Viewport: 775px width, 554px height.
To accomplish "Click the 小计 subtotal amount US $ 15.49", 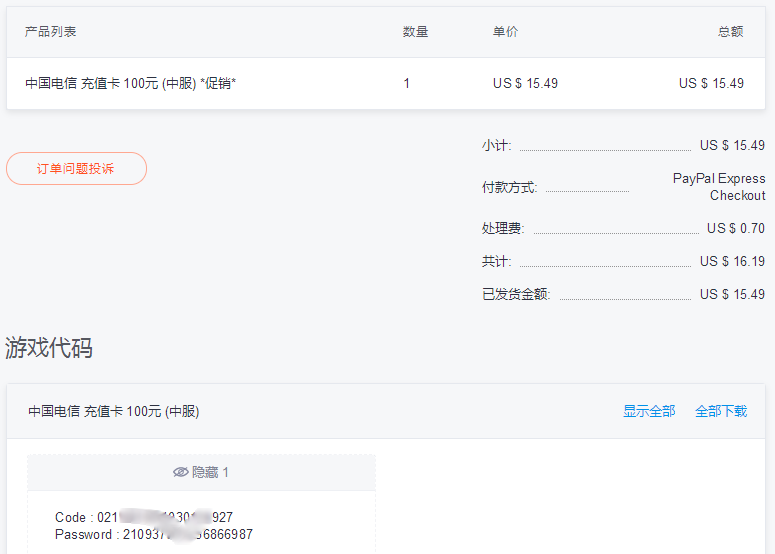I will coord(732,145).
